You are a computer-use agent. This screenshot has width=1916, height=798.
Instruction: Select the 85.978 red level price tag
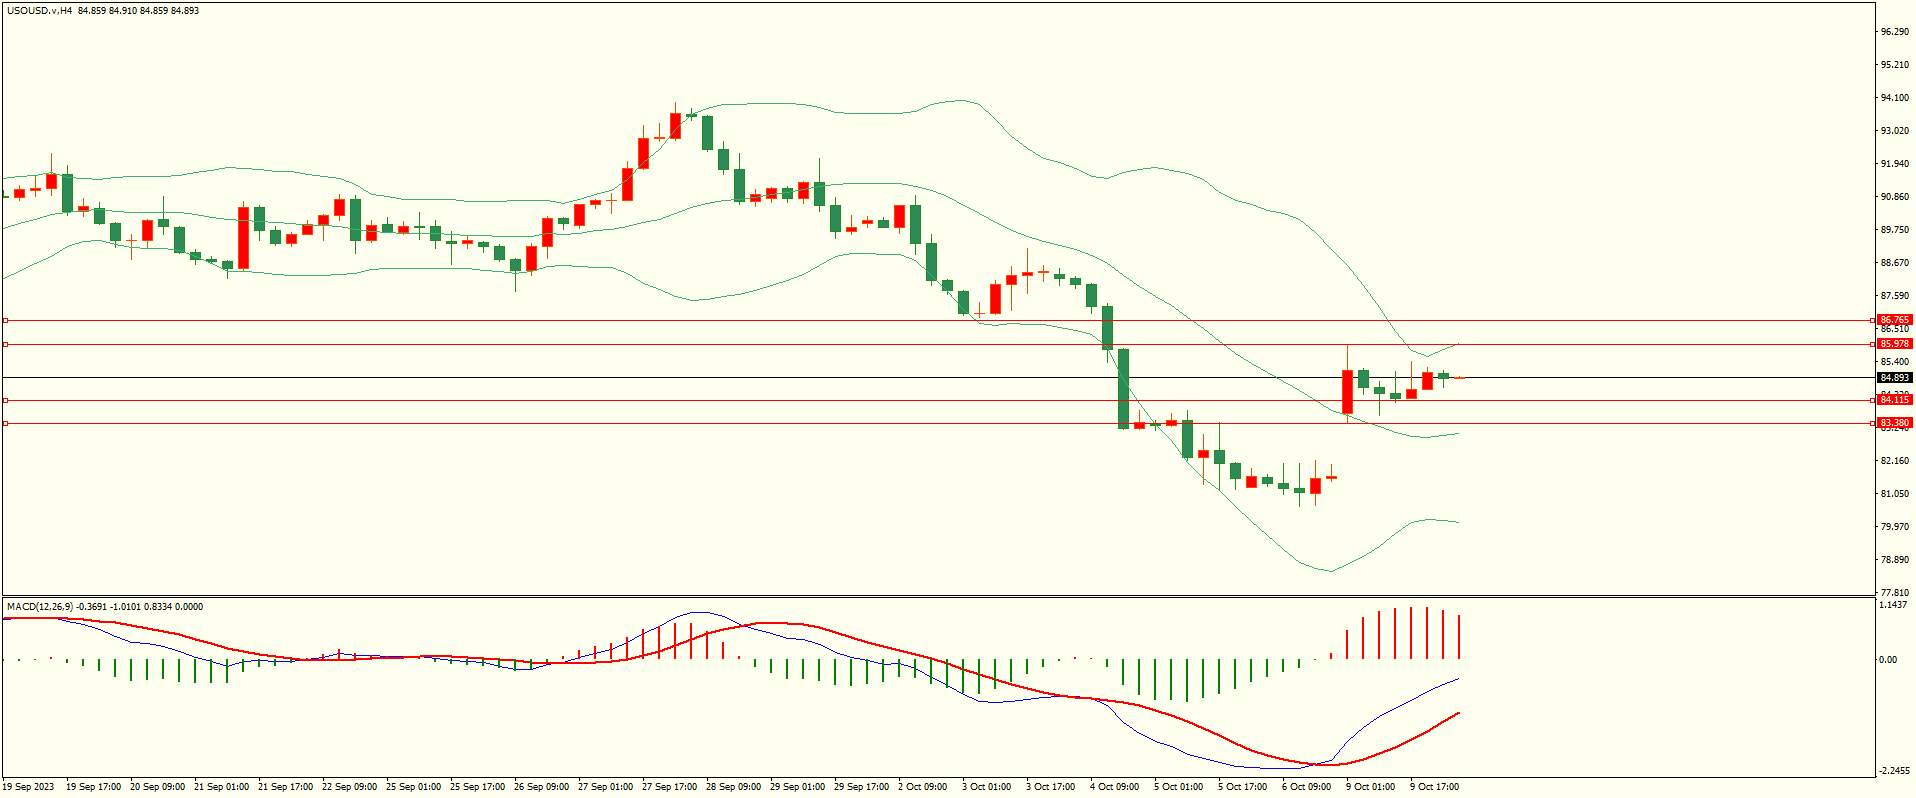coord(1894,344)
